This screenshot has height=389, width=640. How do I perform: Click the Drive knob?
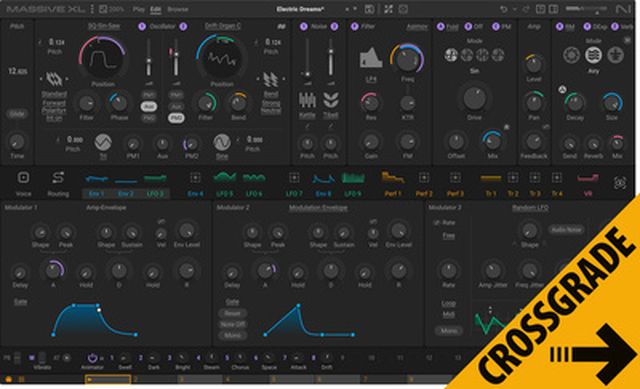(474, 98)
